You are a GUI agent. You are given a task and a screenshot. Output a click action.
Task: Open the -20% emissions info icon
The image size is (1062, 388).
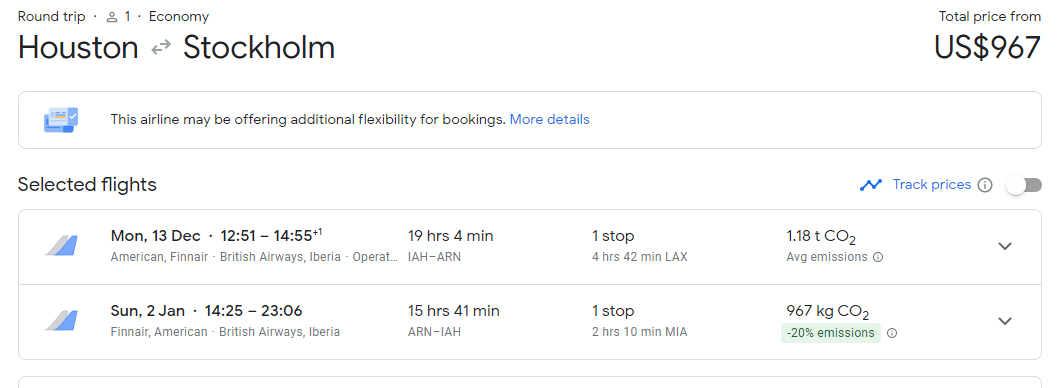(892, 333)
